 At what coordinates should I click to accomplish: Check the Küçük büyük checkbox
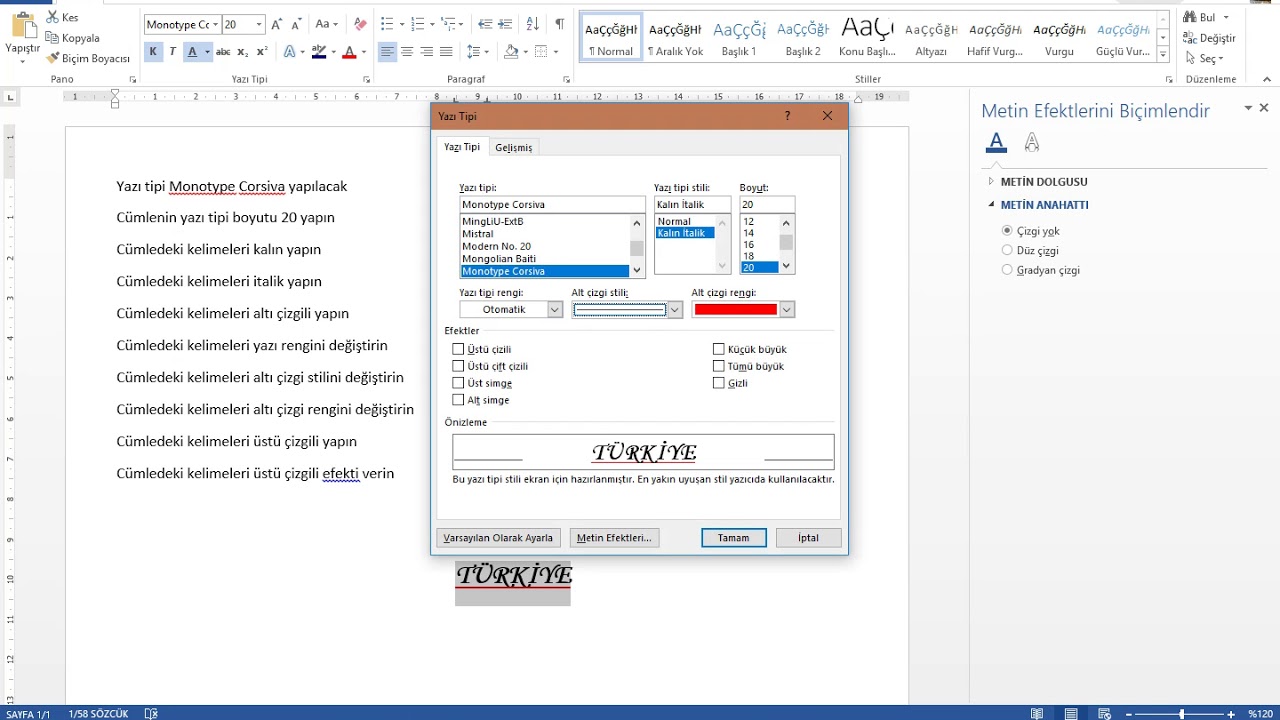[718, 349]
